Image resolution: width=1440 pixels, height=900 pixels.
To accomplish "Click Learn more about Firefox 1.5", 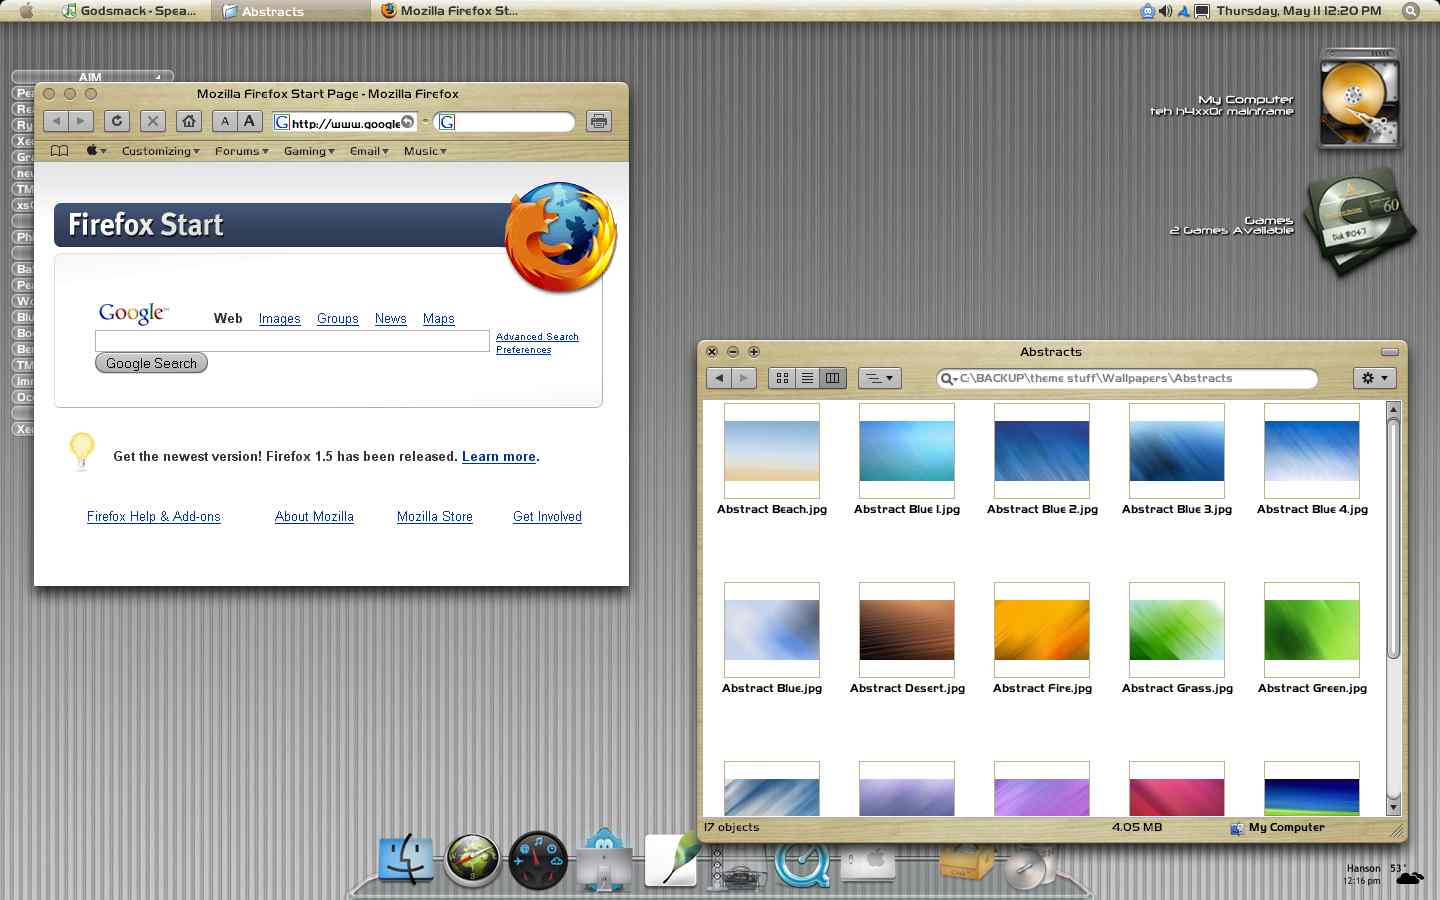I will pyautogui.click(x=499, y=456).
